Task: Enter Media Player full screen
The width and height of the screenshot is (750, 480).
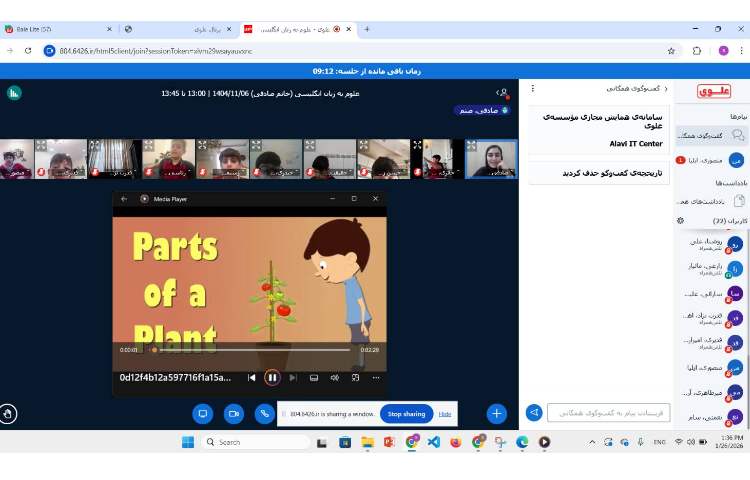Action: [355, 378]
